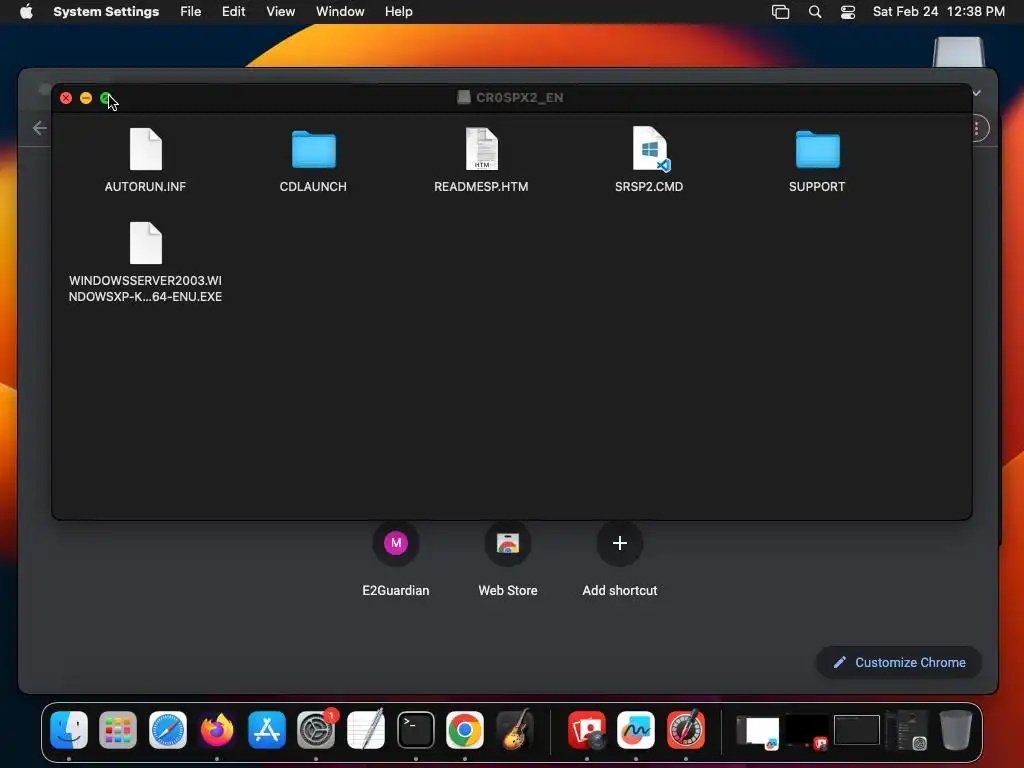The image size is (1024, 768).
Task: Restore the minimized Photo Booth window in Dock
Action: (807, 731)
